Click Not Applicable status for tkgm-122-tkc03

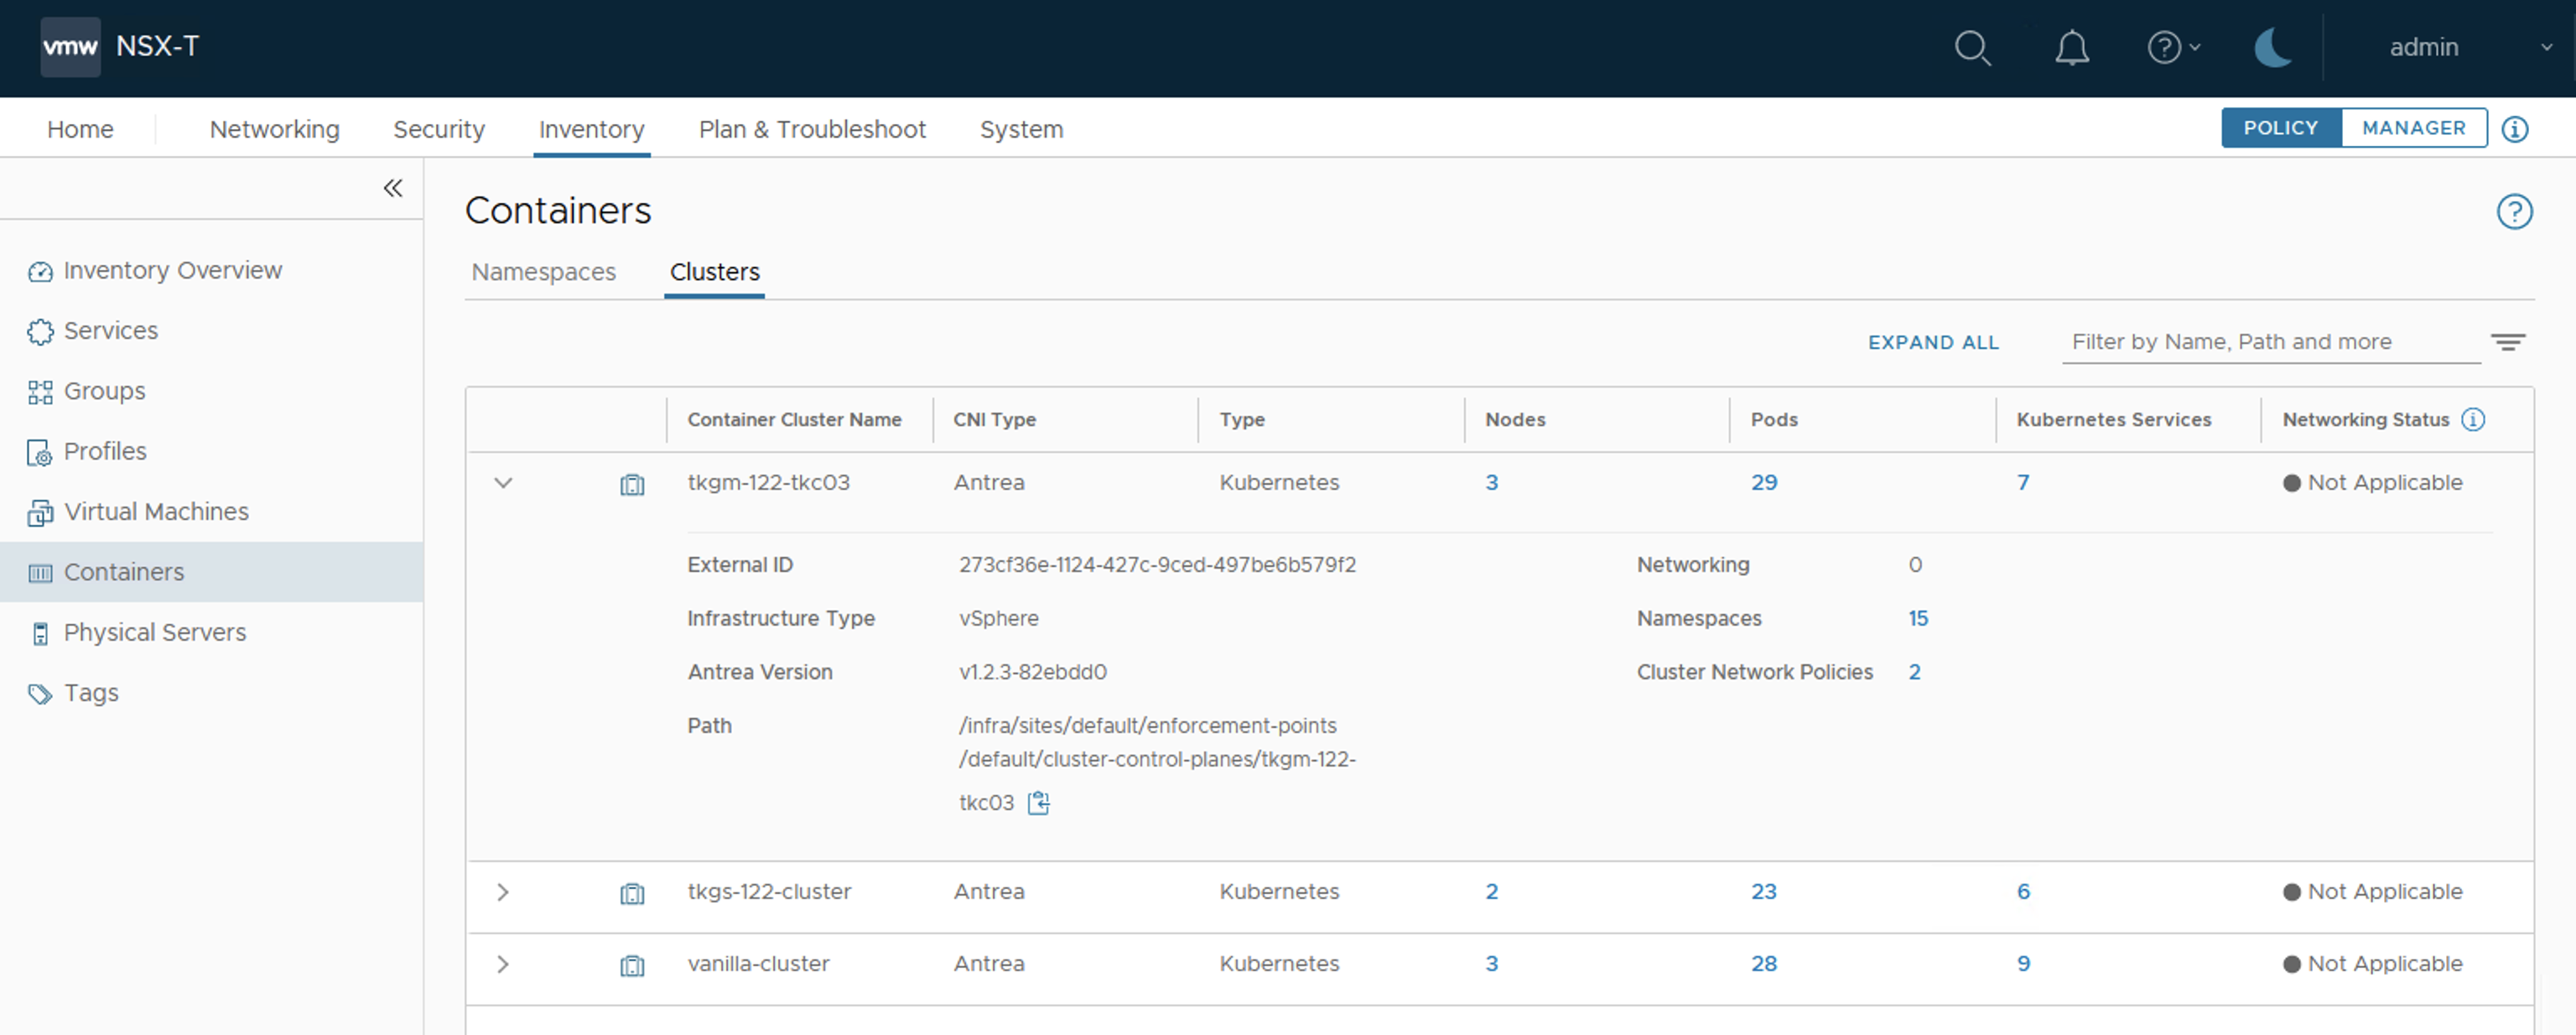(x=2372, y=483)
